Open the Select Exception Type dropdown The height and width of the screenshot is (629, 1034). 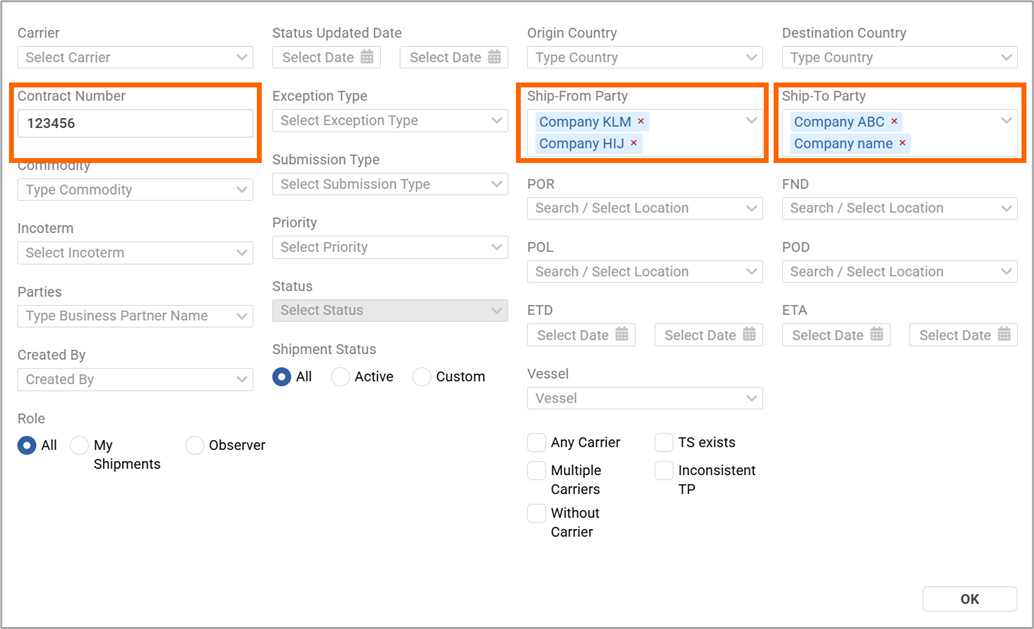(x=390, y=121)
